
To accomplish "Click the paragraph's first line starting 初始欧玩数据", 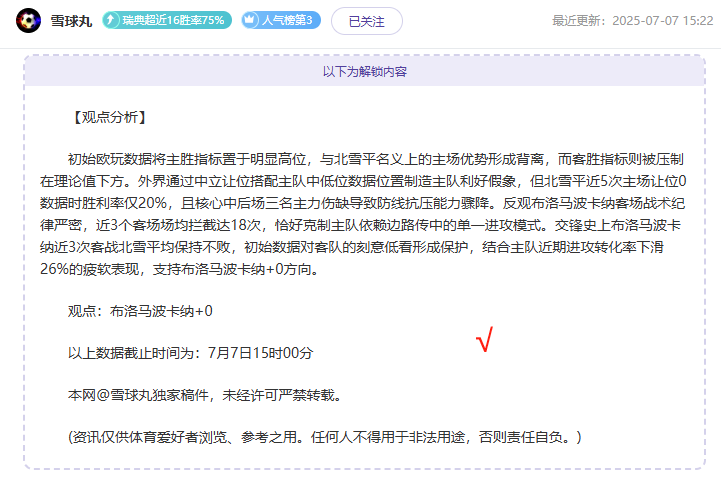I will (x=376, y=159).
